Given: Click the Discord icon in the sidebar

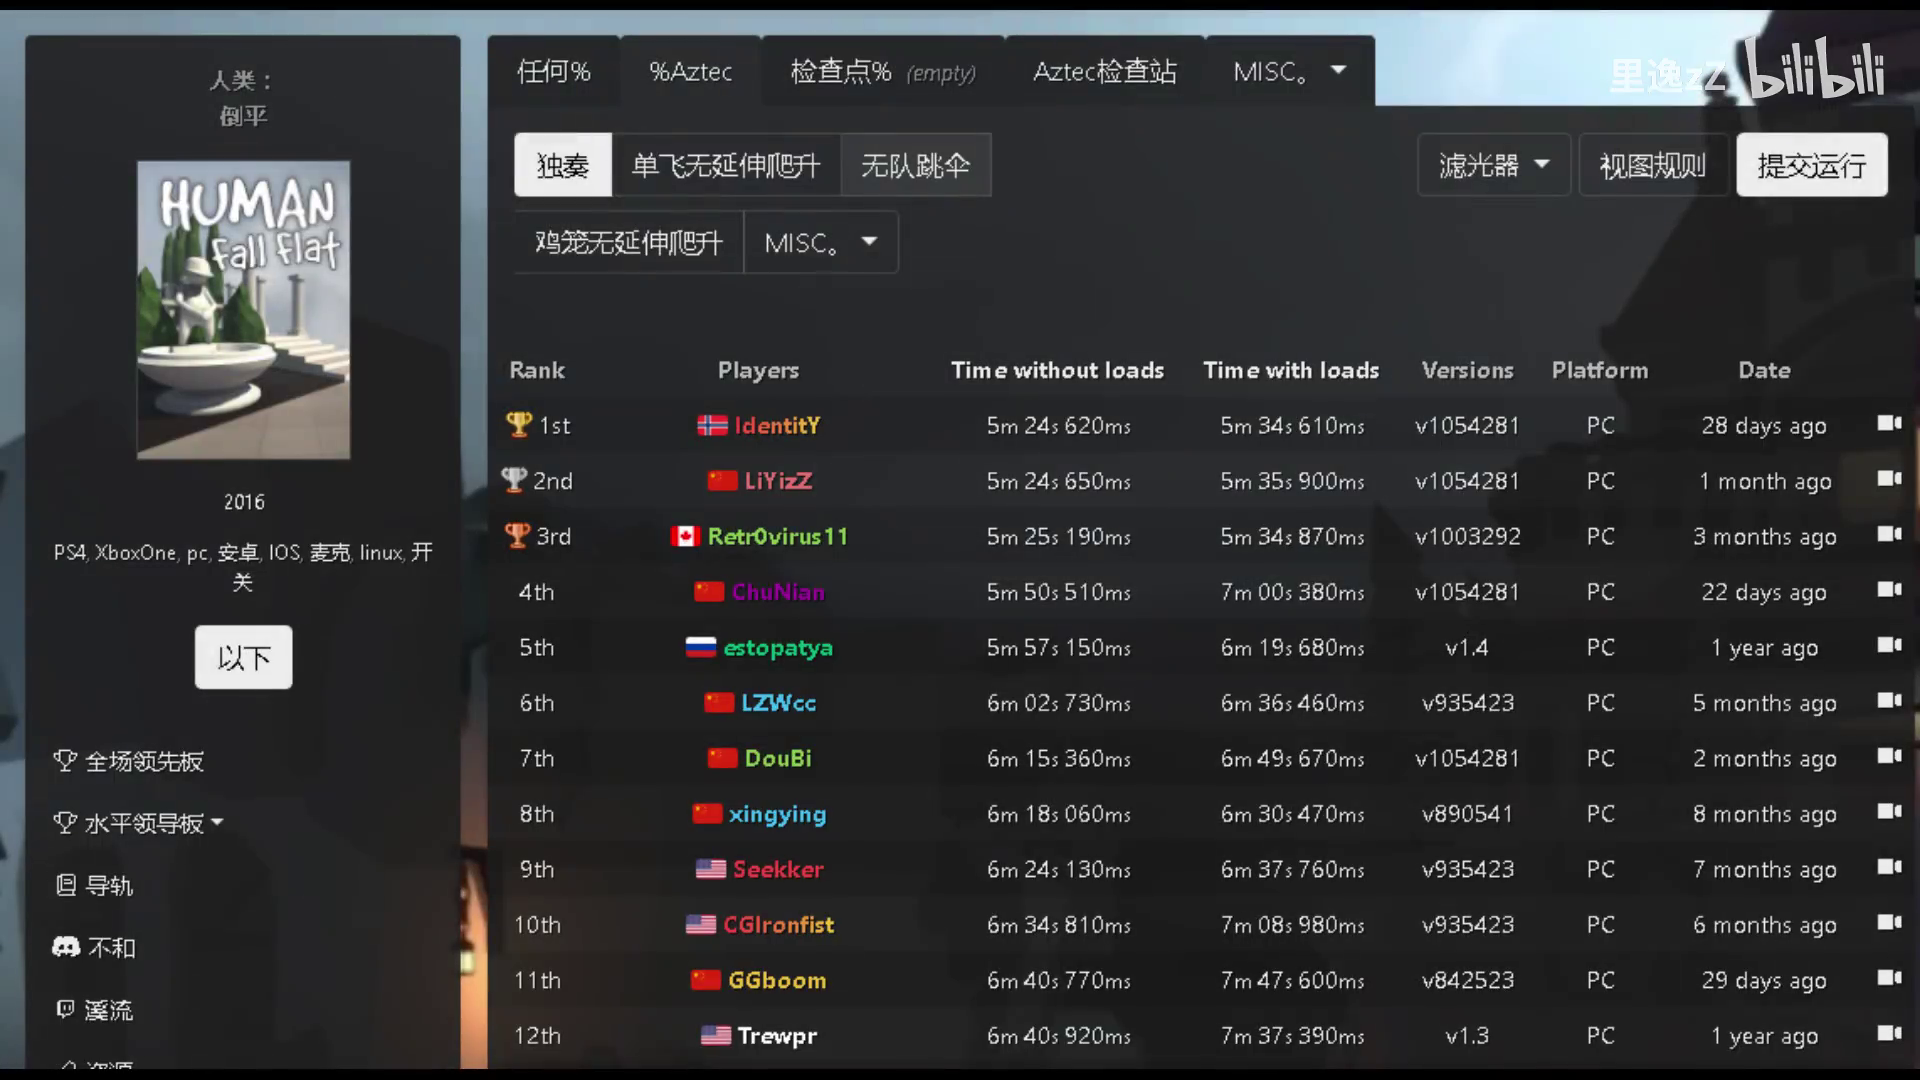Looking at the screenshot, I should tap(66, 947).
